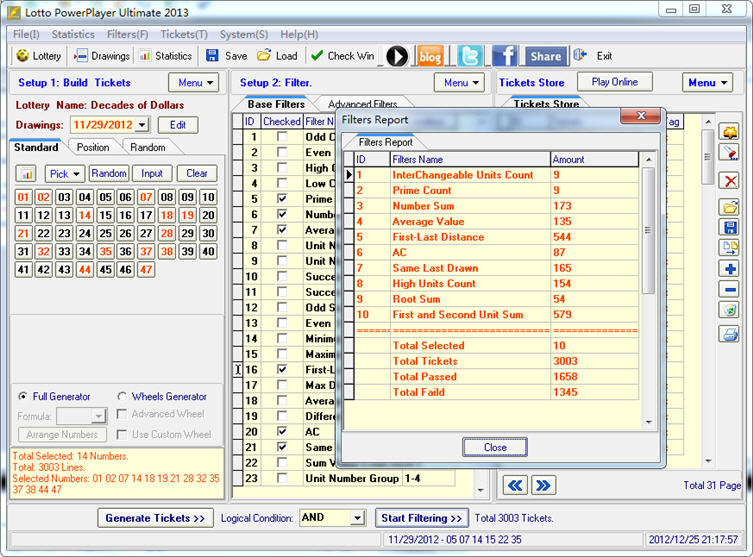Image resolution: width=753 pixels, height=557 pixels.
Task: Click the Share button icon
Action: [546, 56]
